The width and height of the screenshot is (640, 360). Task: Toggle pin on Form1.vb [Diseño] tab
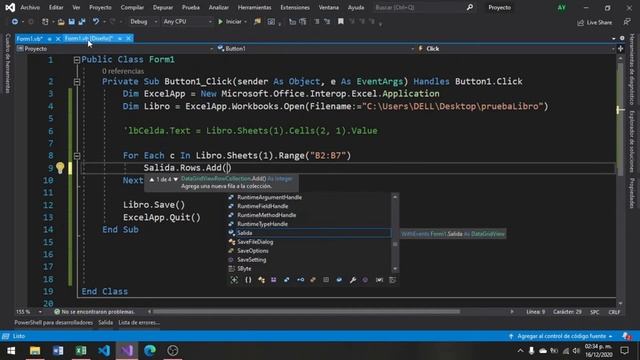[x=120, y=38]
